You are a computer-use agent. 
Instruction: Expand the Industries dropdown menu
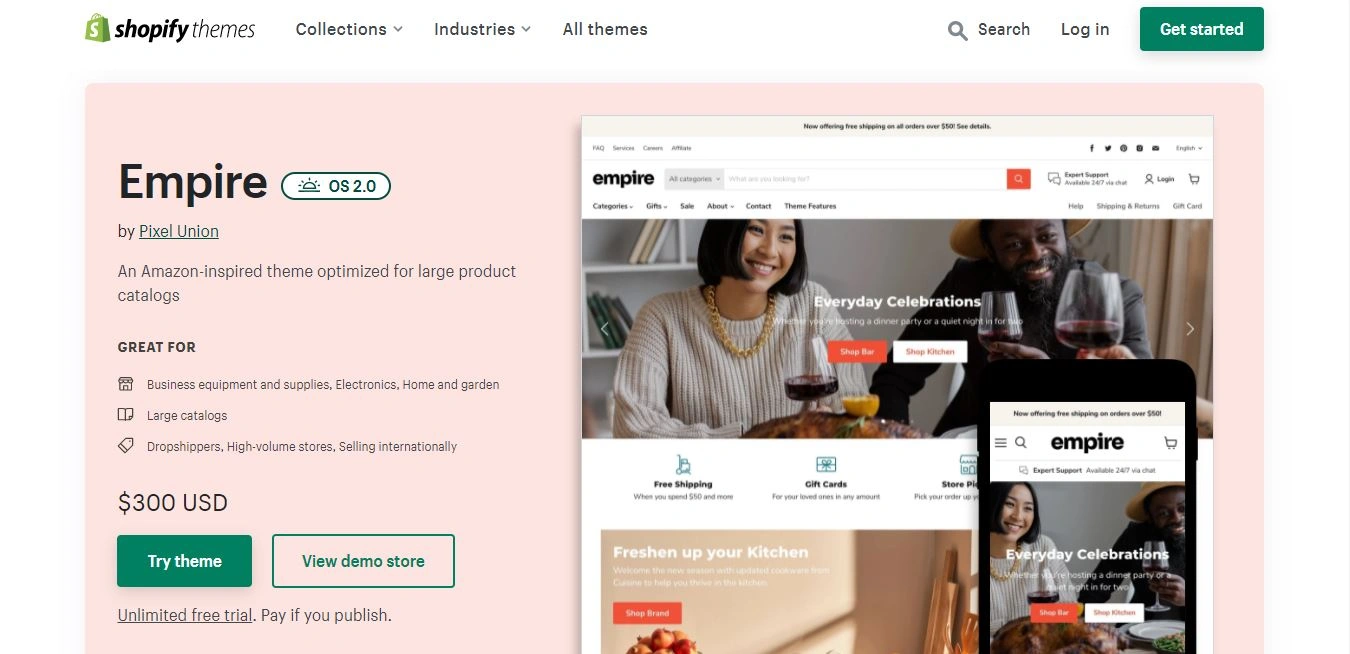coord(483,29)
